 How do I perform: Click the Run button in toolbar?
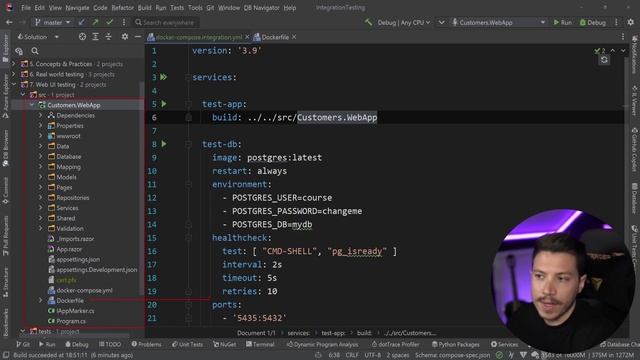pyautogui.click(x=563, y=22)
